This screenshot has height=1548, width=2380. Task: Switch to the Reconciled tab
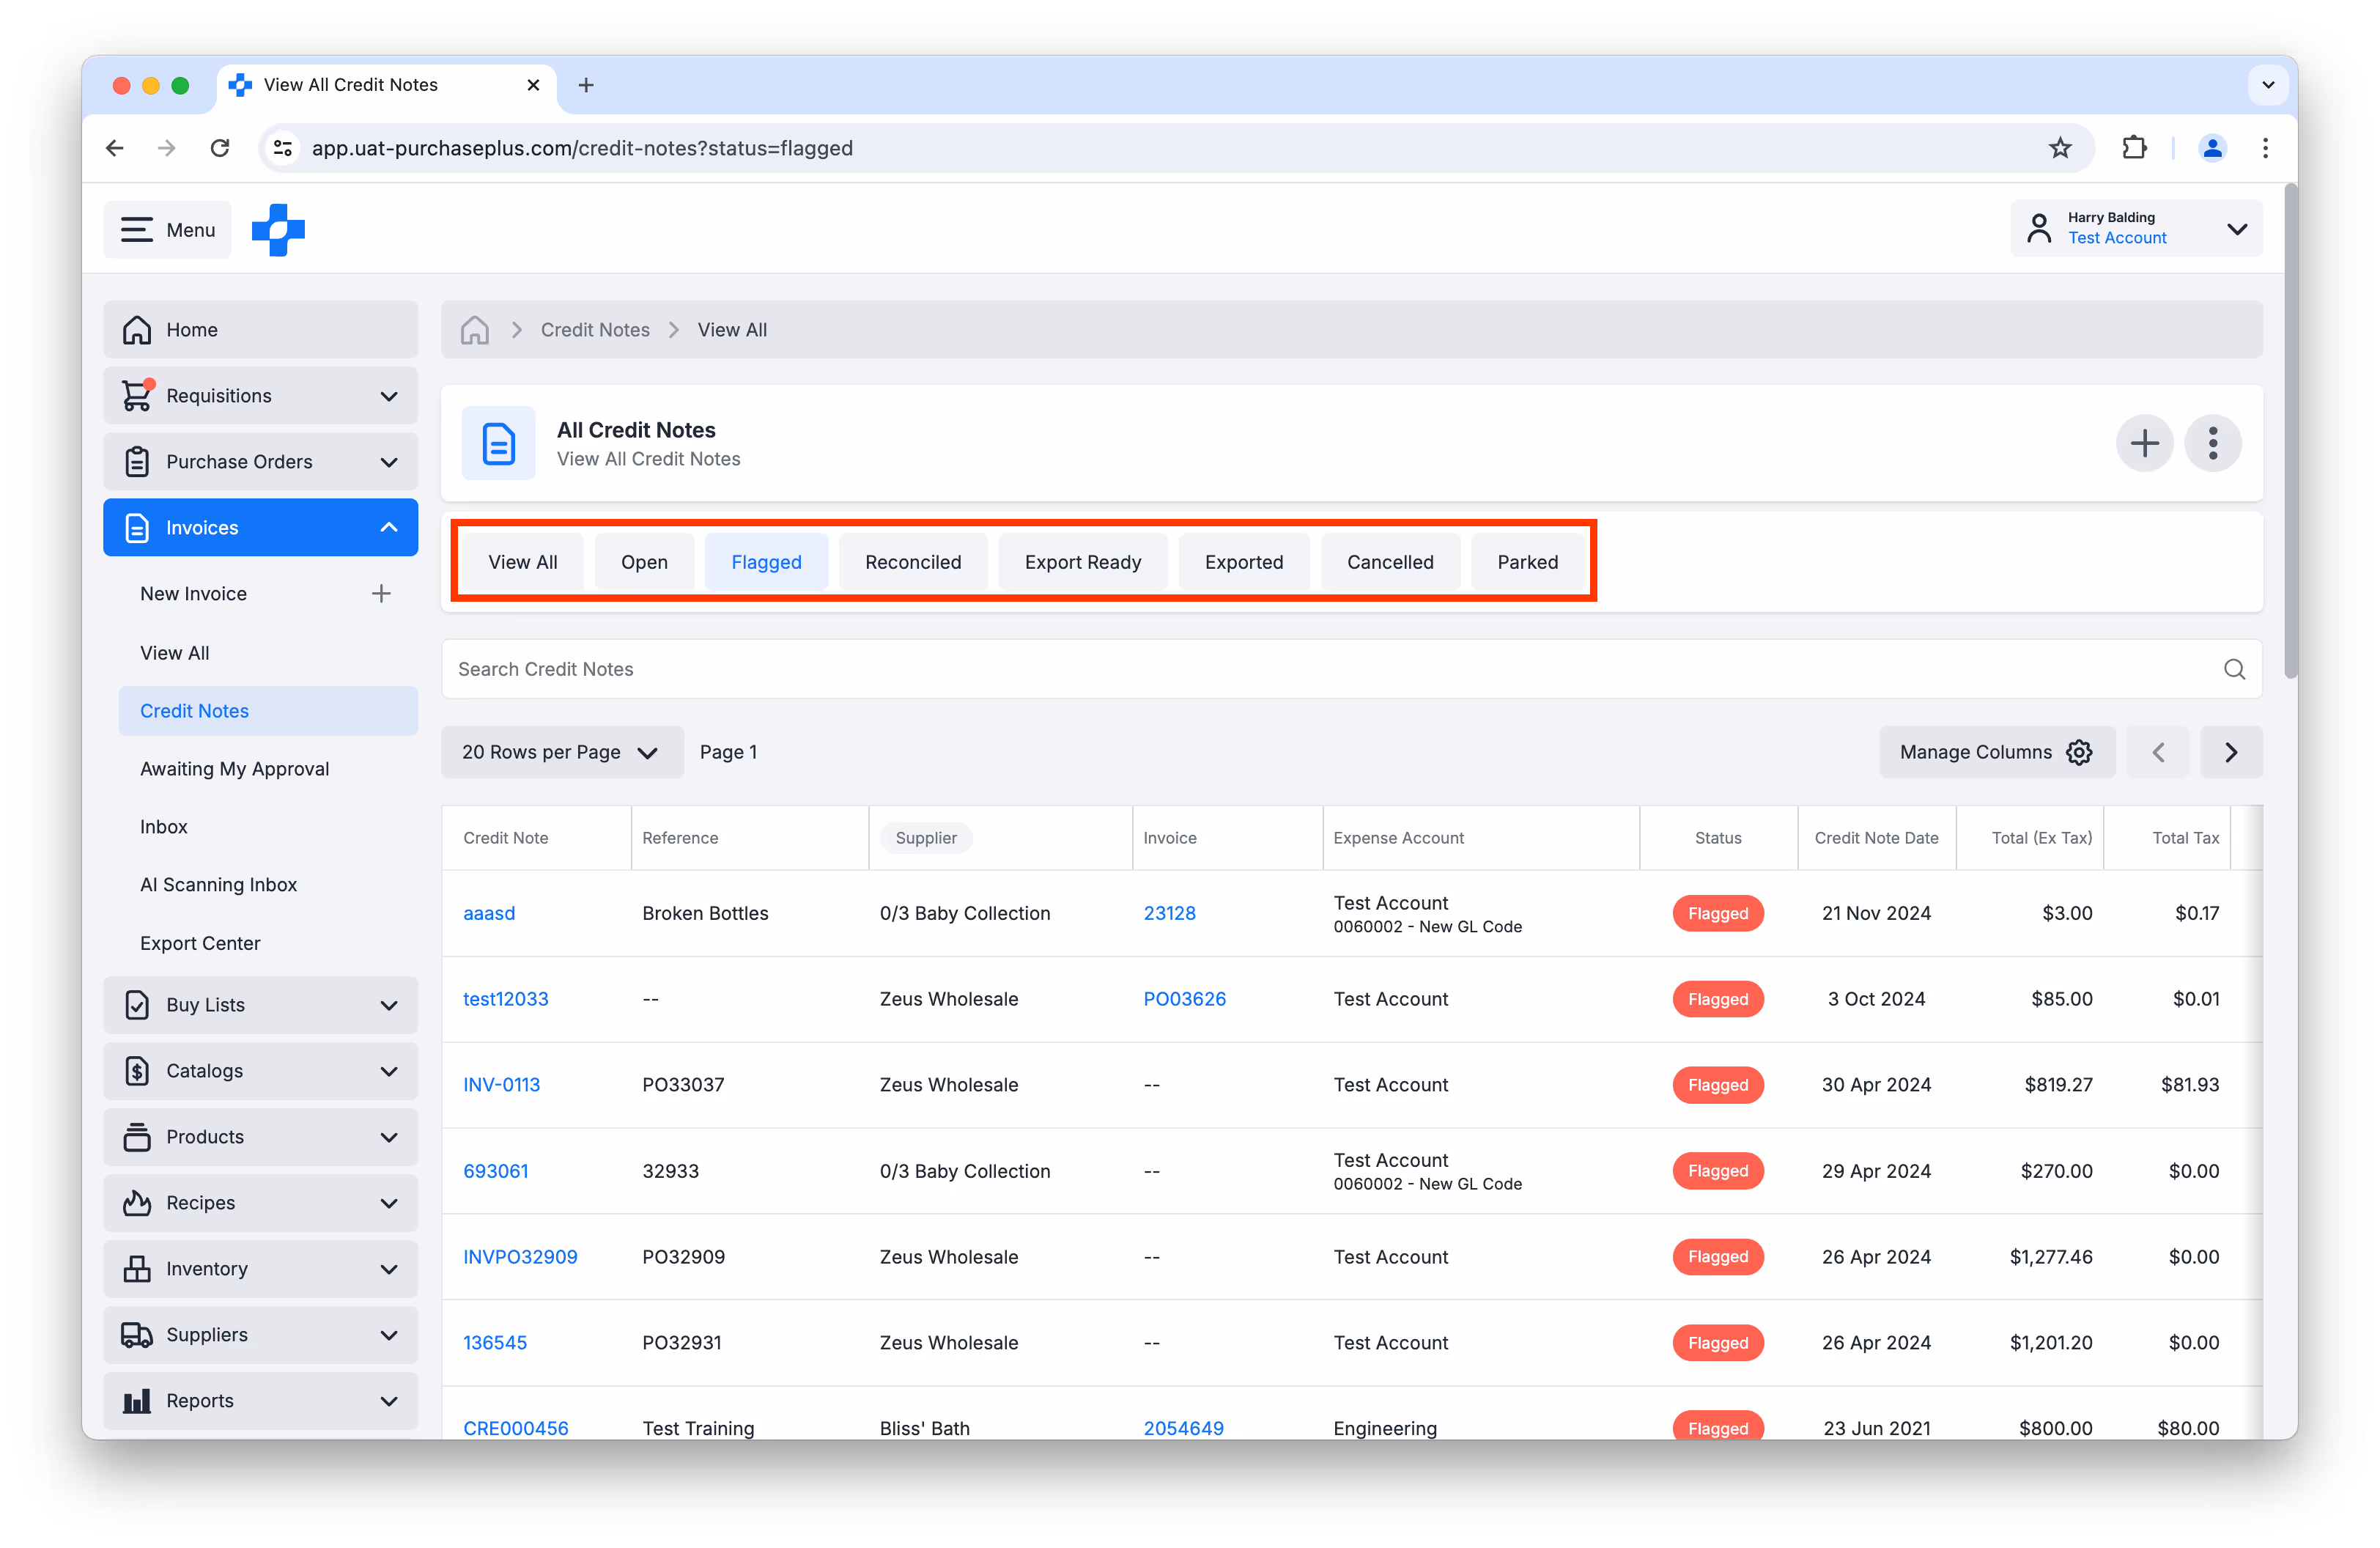912,562
